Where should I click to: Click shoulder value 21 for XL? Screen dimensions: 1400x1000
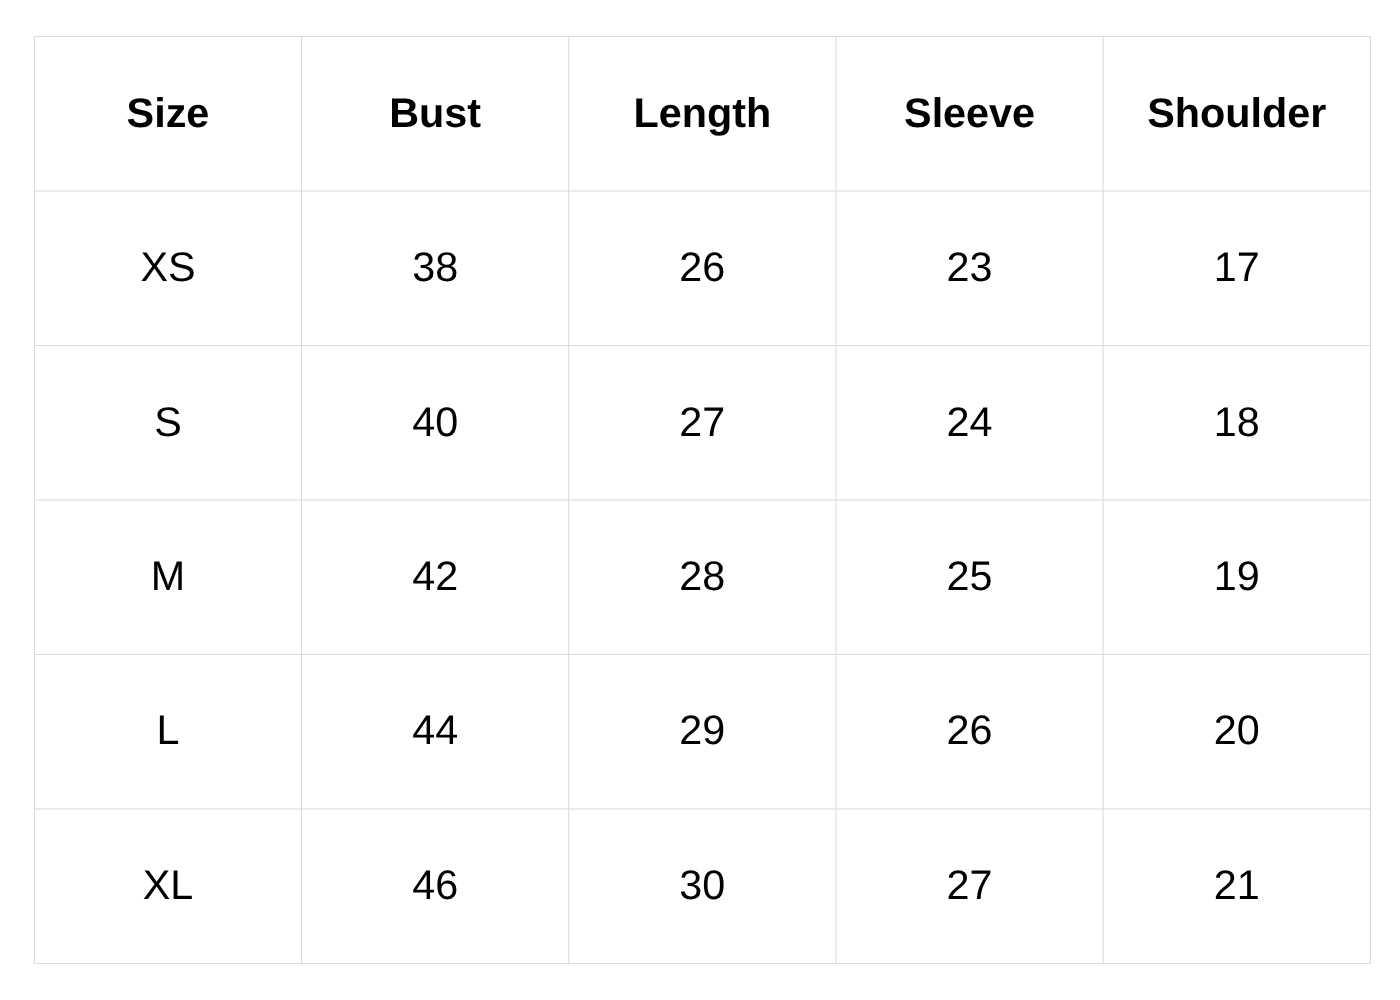1236,886
